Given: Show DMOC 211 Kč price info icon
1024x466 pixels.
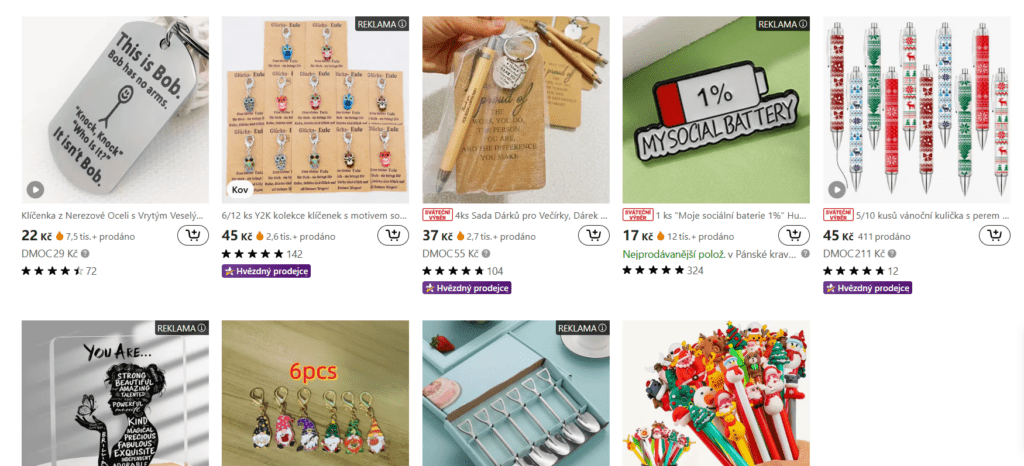Looking at the screenshot, I should pyautogui.click(x=892, y=253).
